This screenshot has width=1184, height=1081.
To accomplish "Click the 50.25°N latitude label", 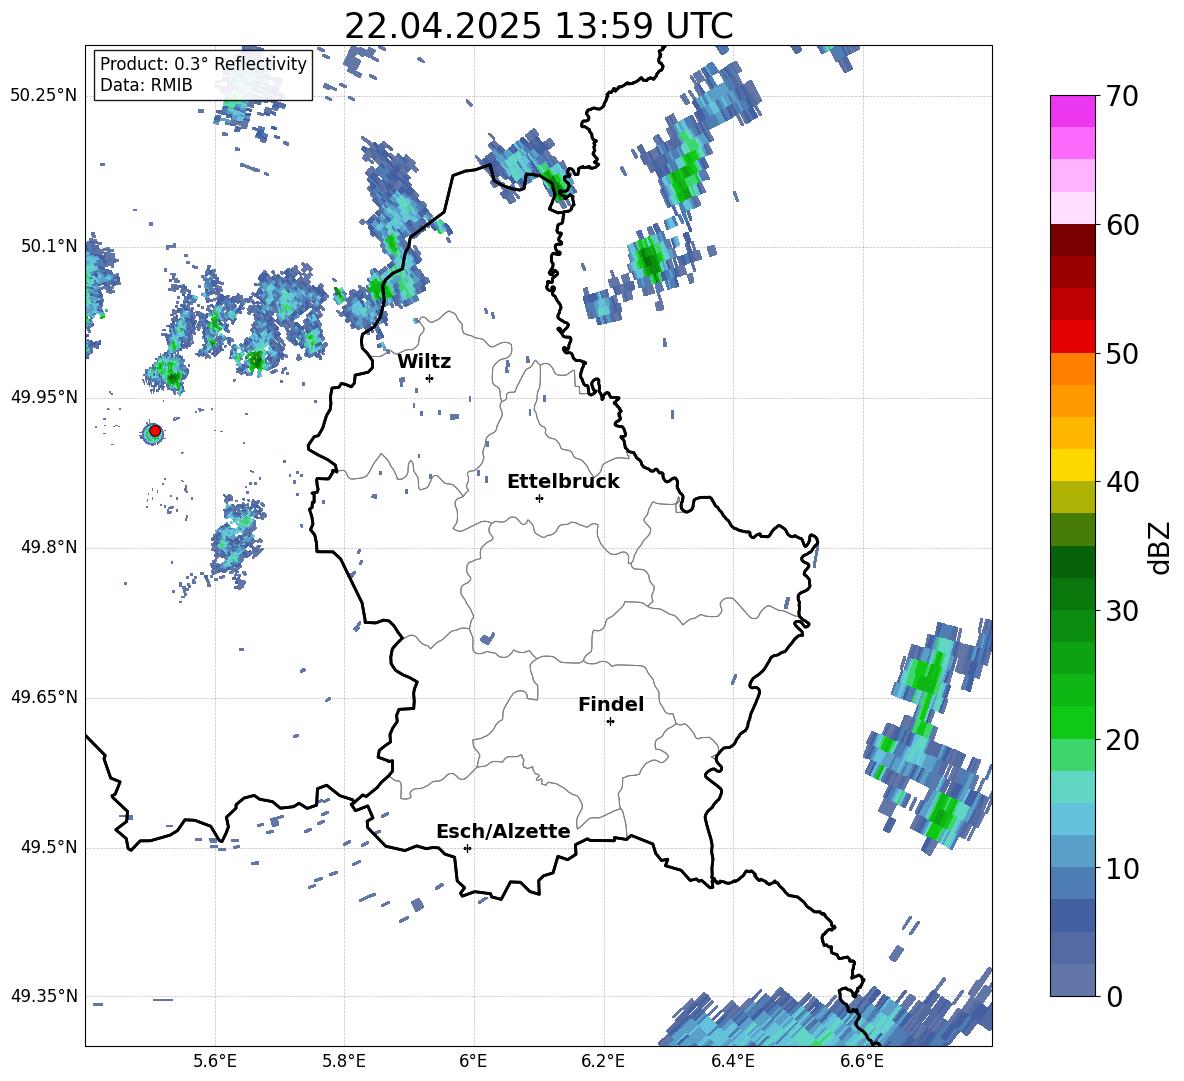I will click(44, 96).
